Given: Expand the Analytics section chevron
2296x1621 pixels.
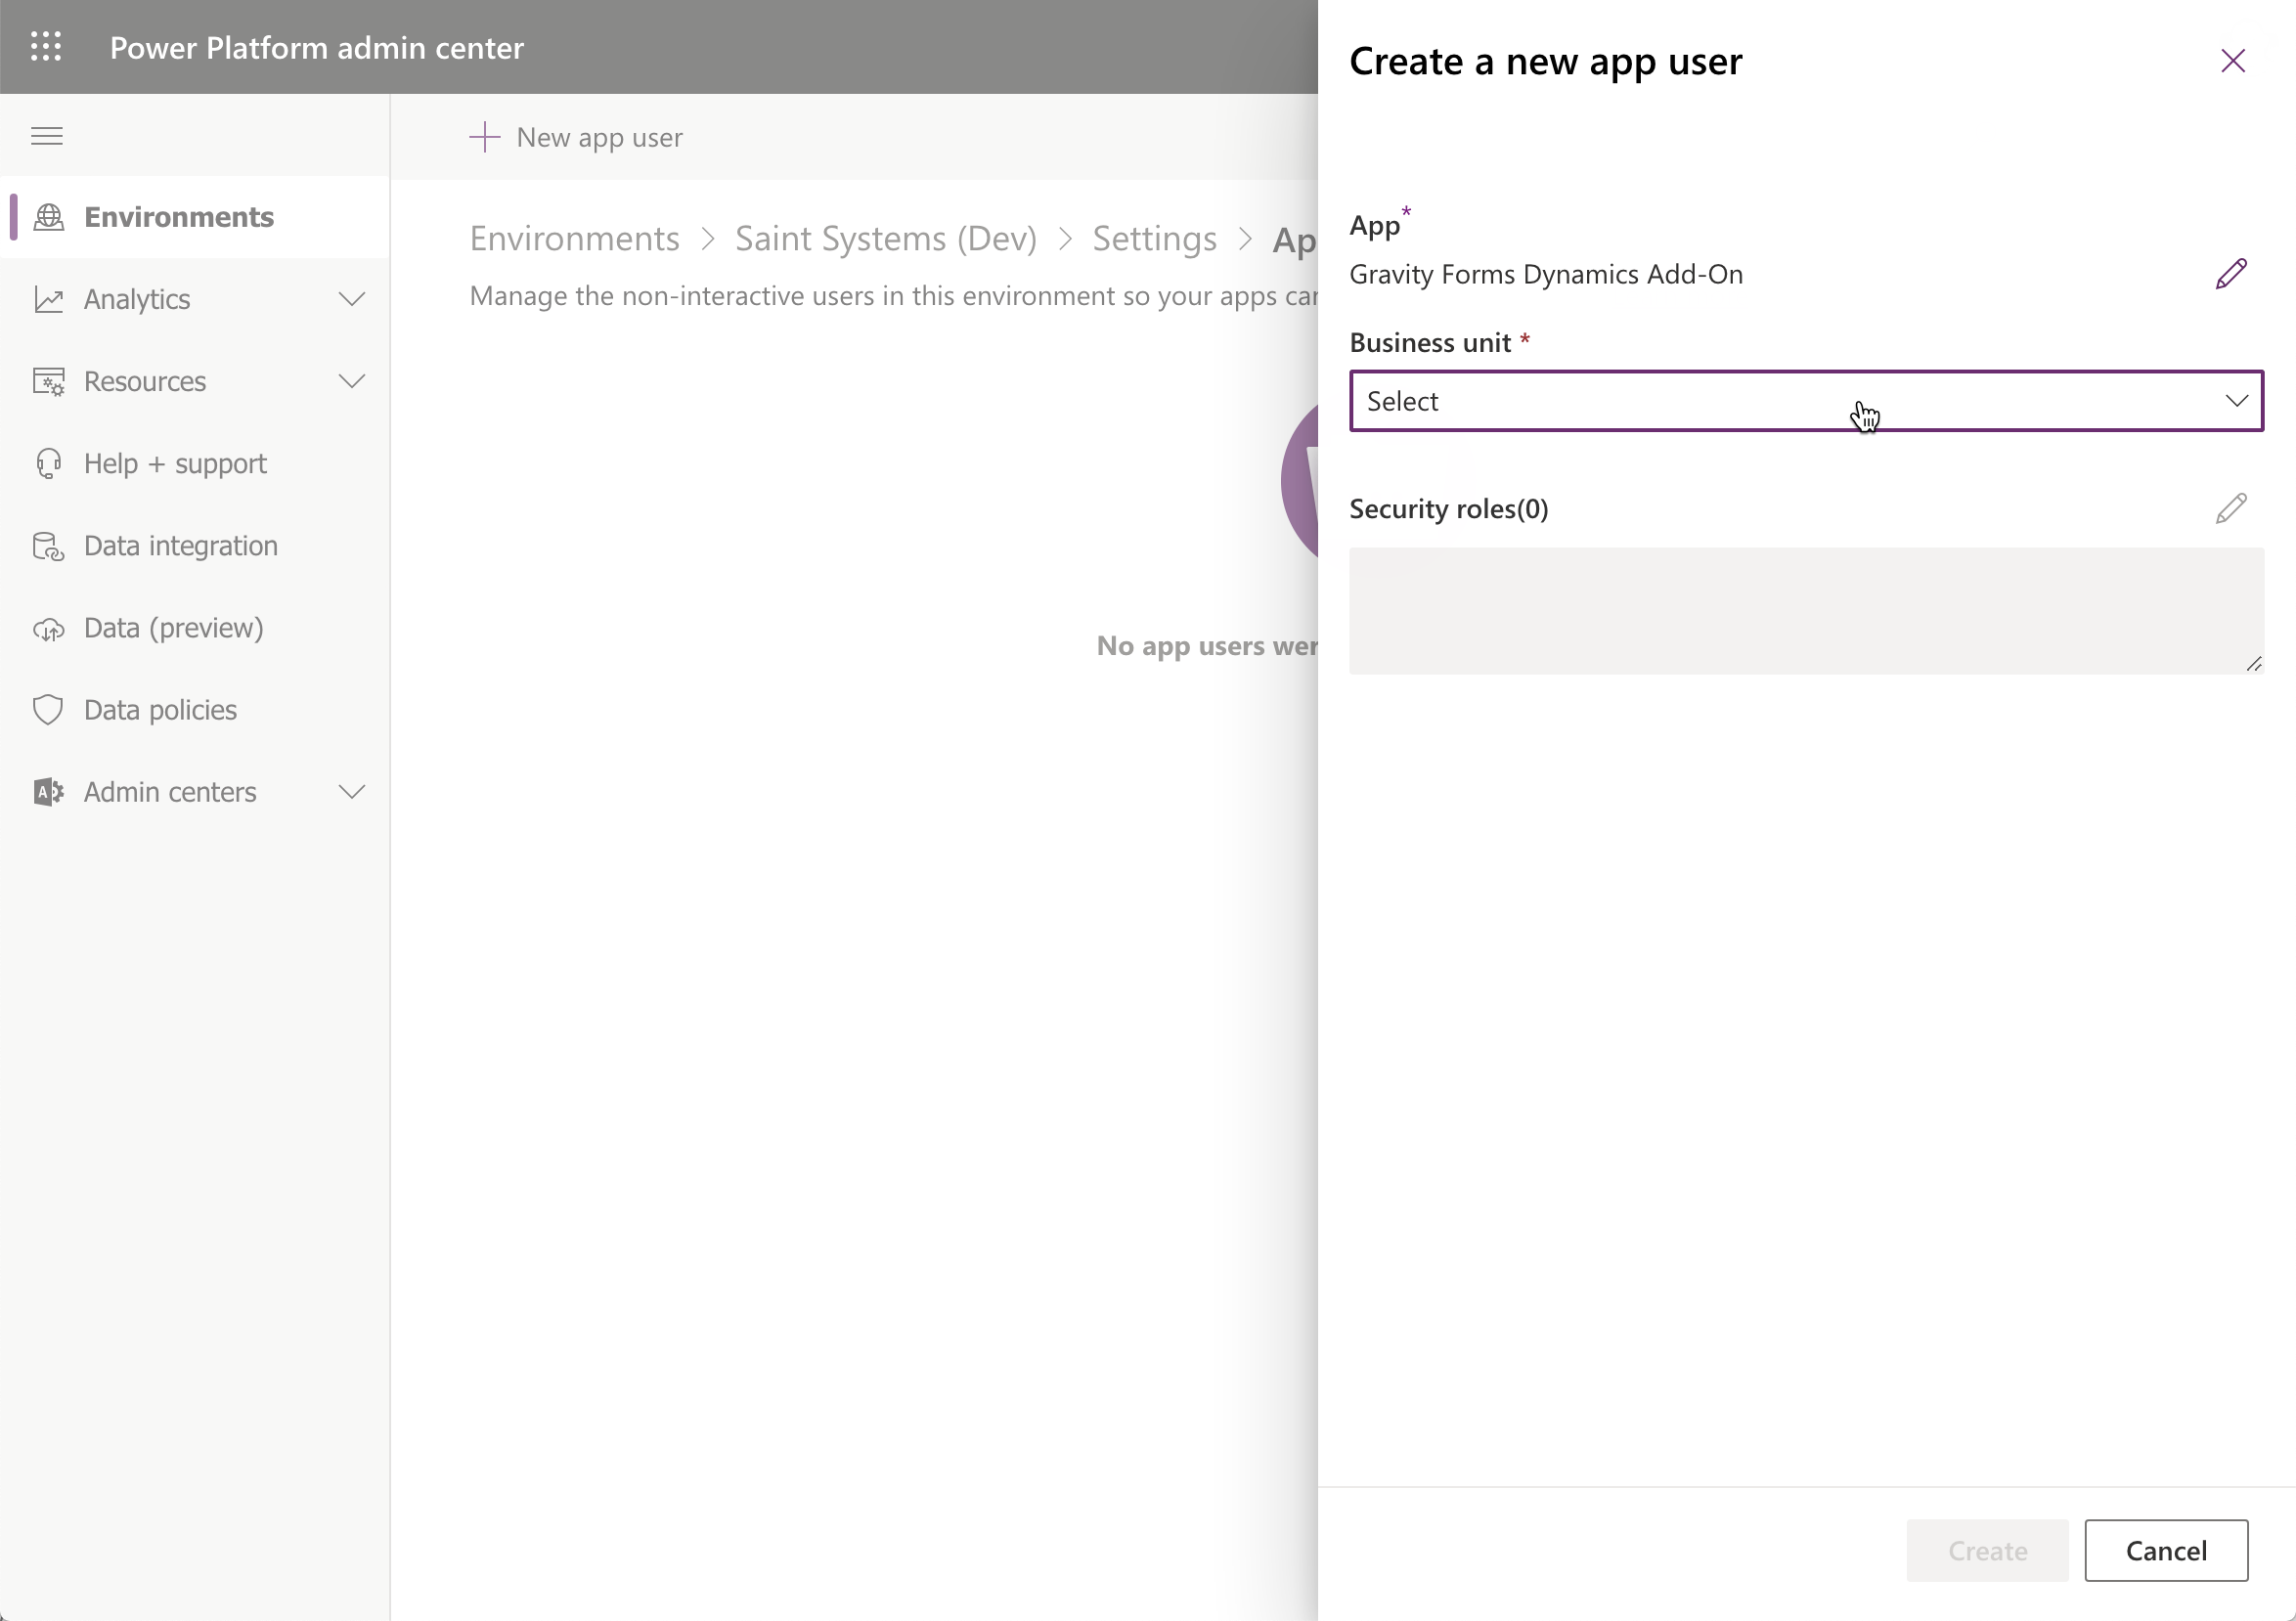Looking at the screenshot, I should 352,299.
